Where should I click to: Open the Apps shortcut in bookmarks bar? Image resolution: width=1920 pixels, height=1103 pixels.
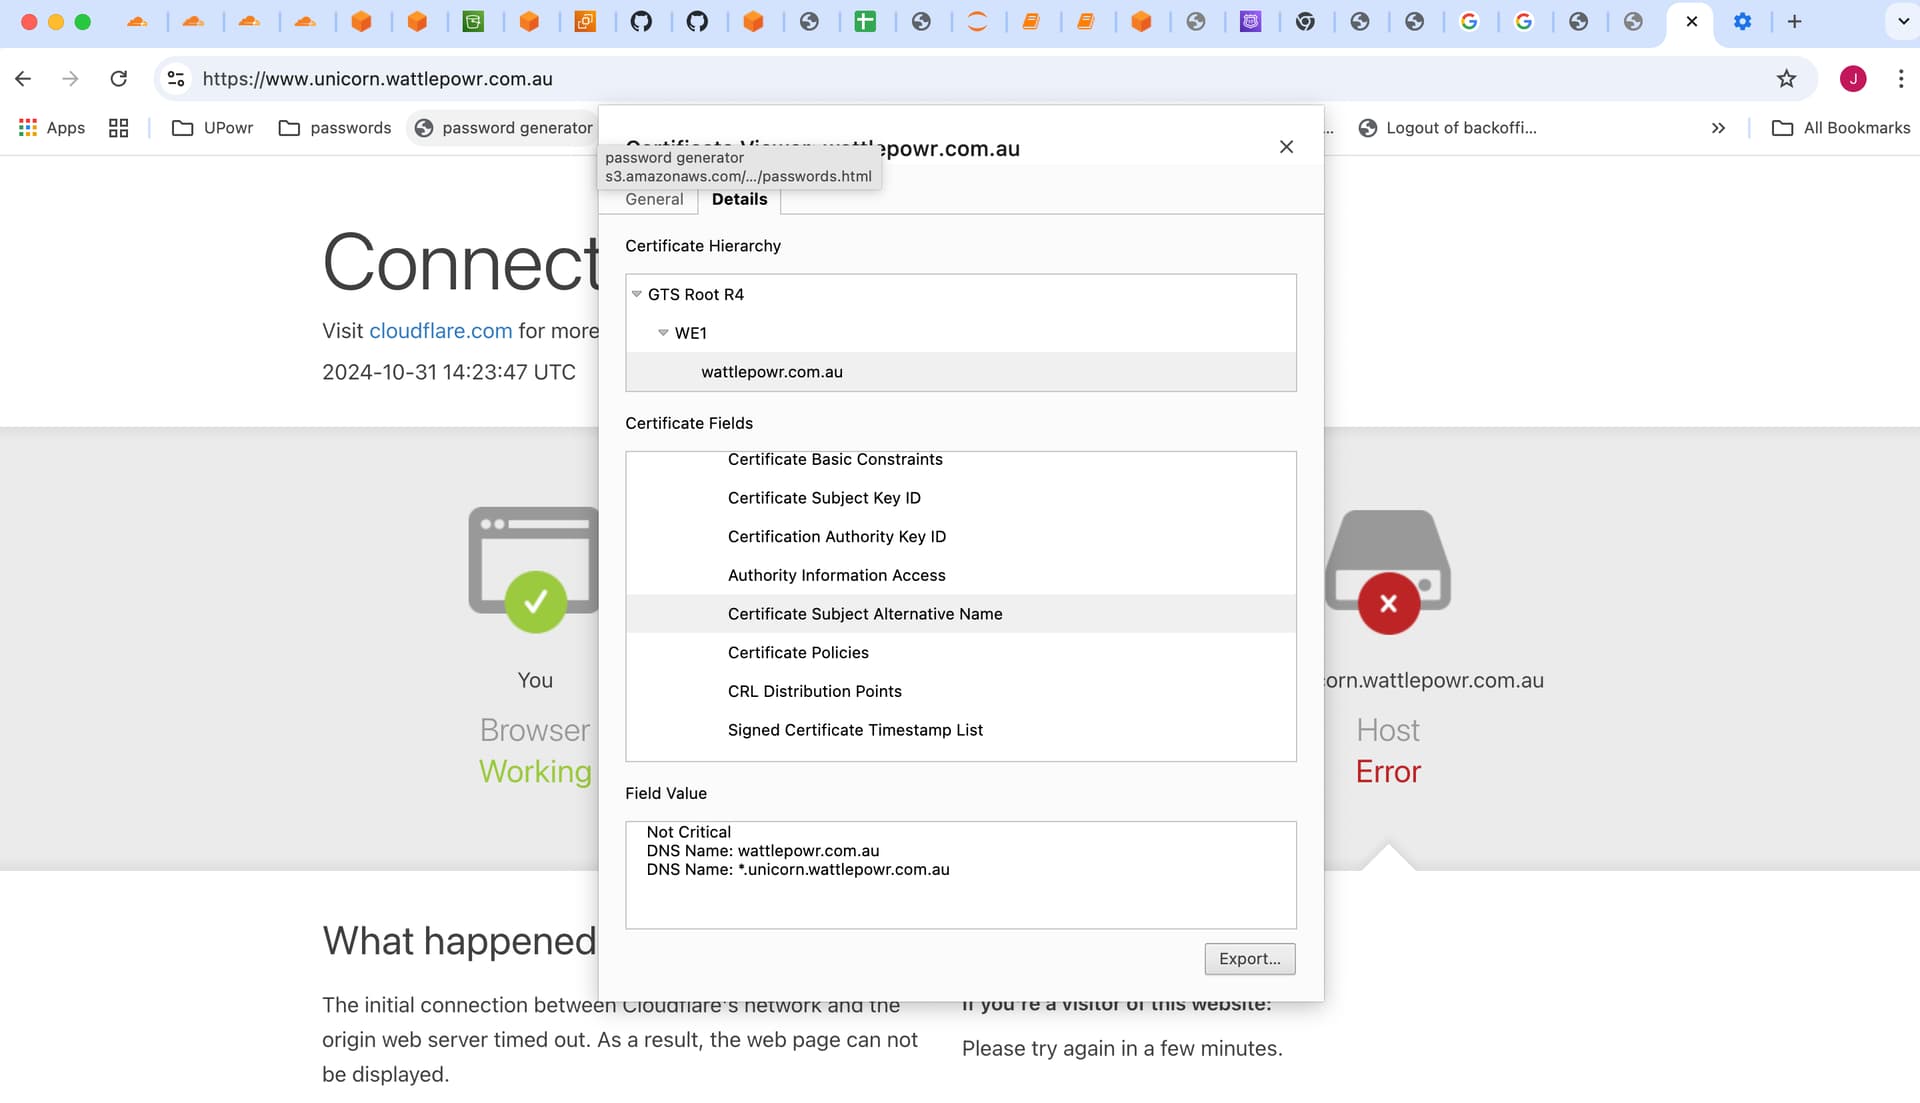click(x=52, y=128)
